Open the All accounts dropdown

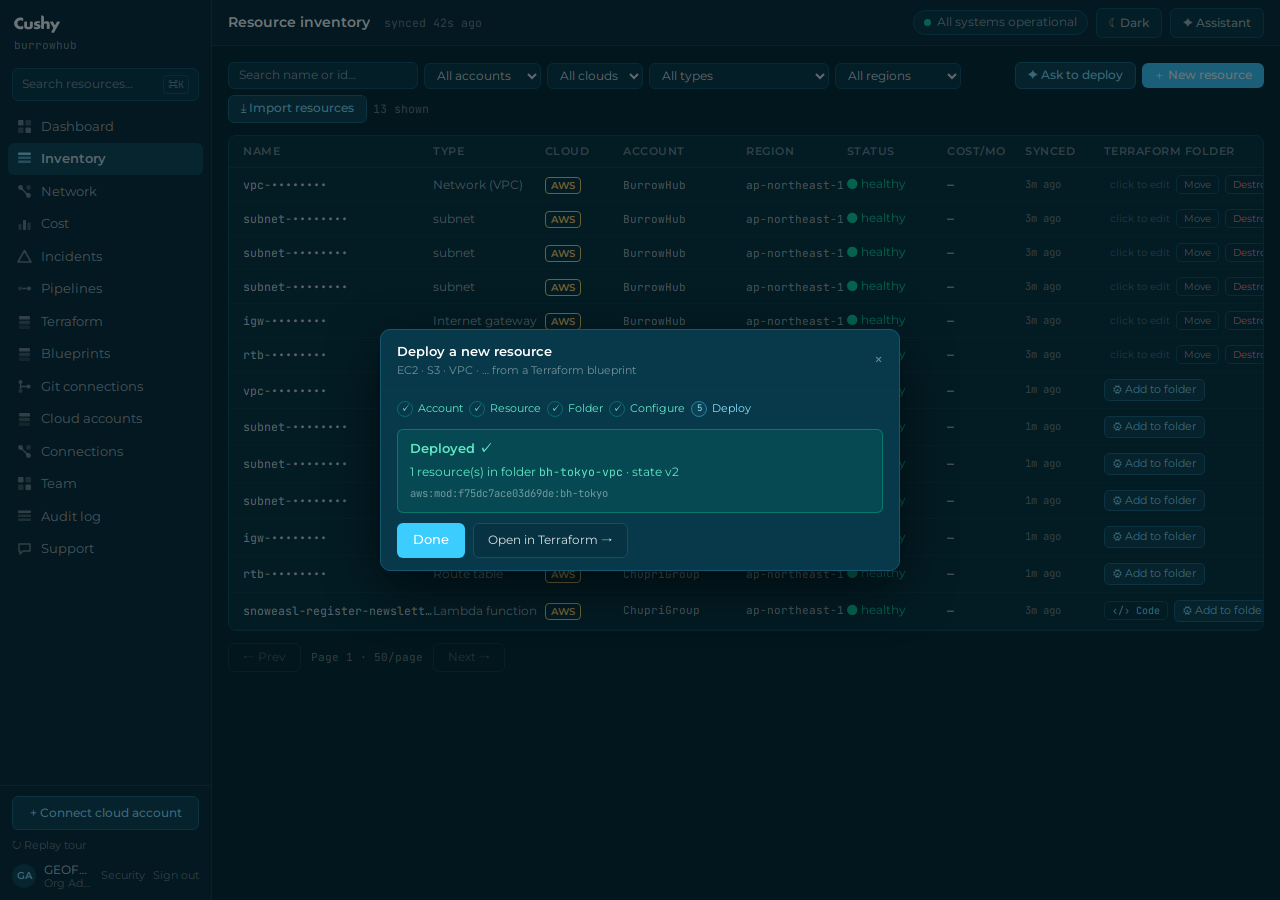point(482,76)
